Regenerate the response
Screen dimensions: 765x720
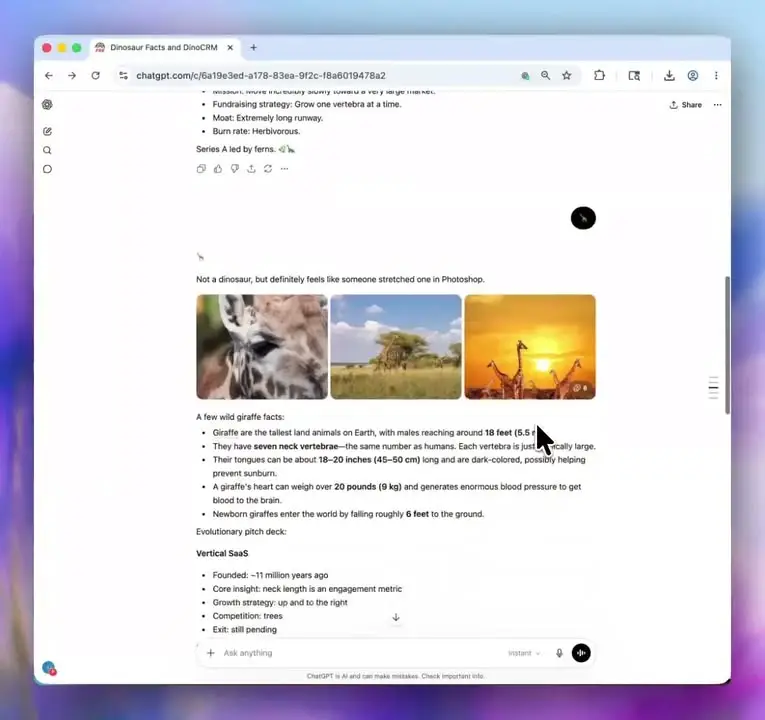coord(268,169)
